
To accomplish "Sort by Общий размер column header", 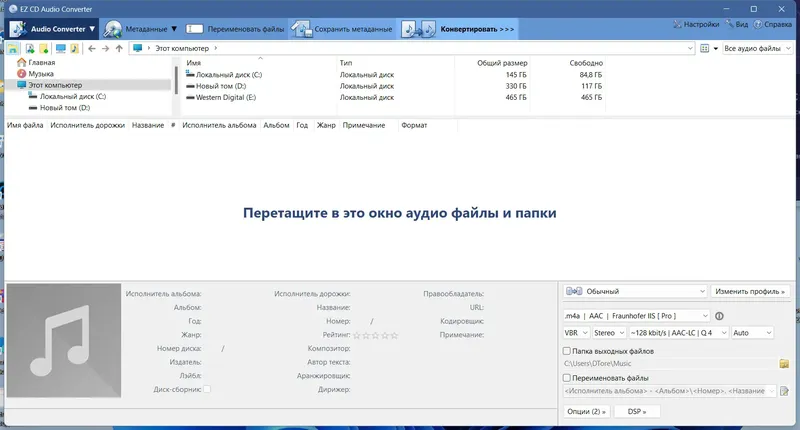I will coord(502,63).
